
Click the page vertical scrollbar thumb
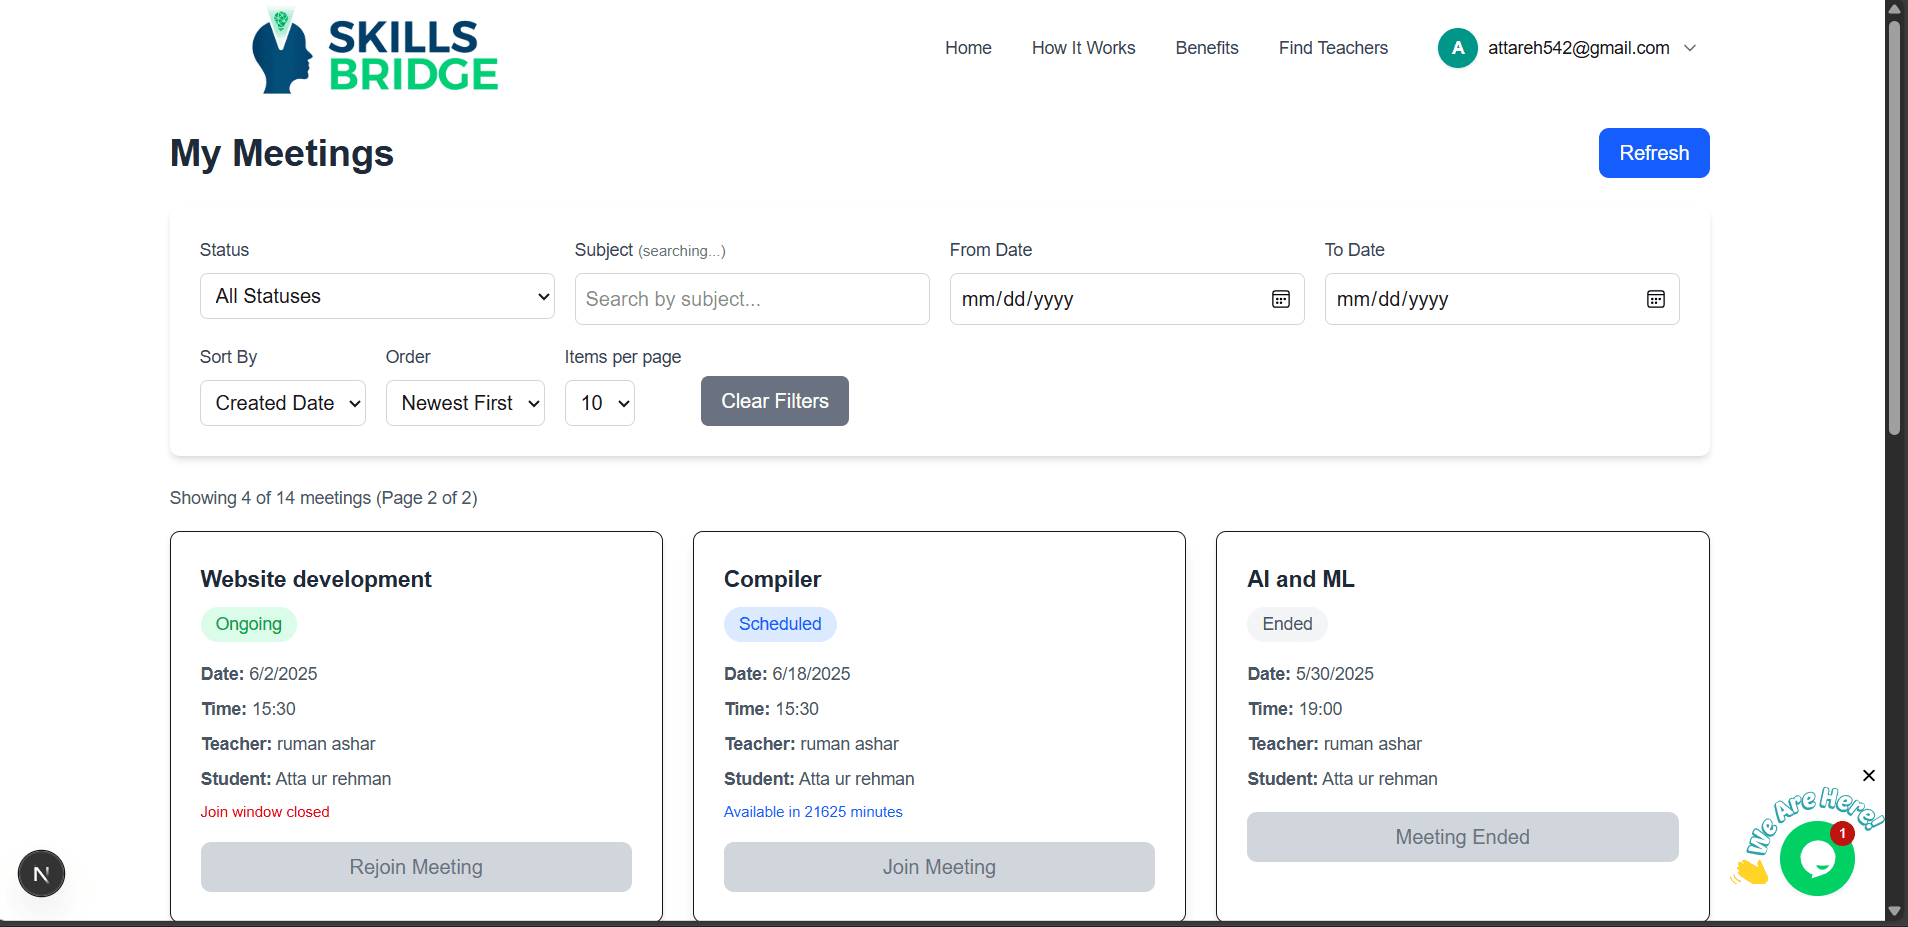pos(1894,228)
